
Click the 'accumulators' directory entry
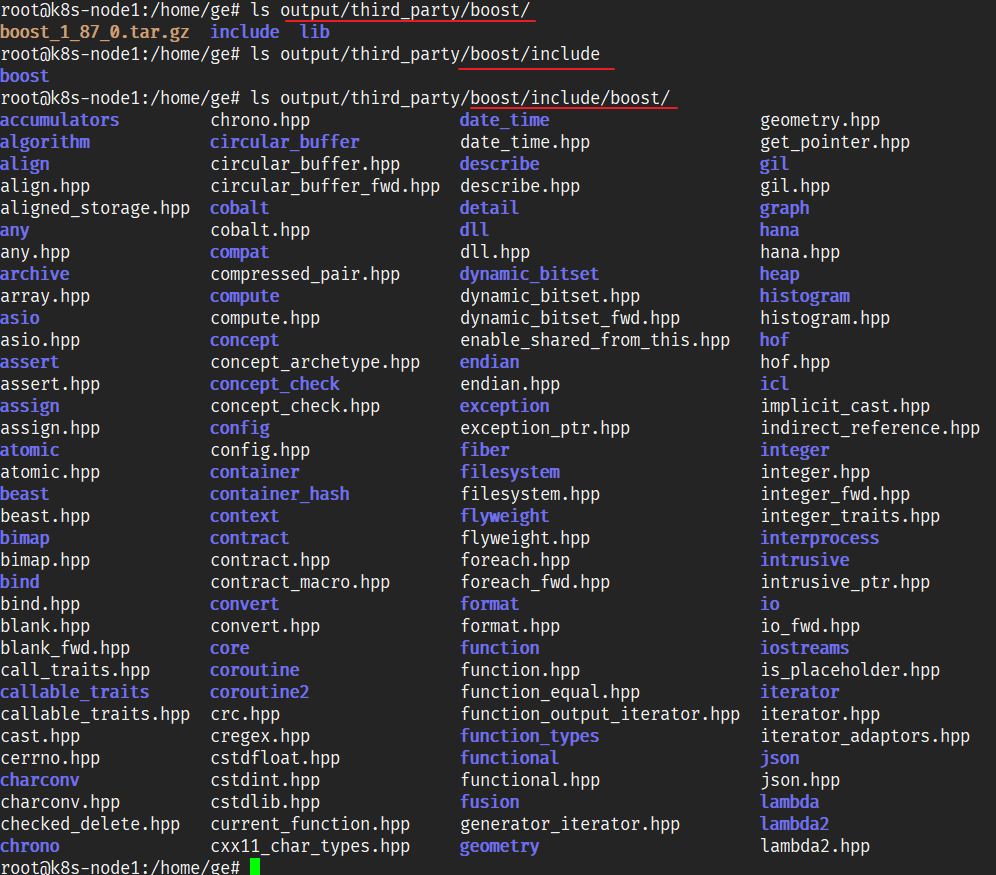60,120
